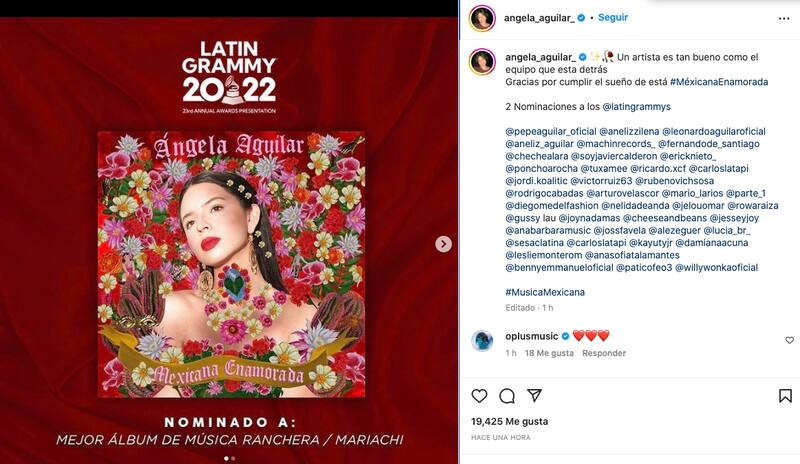Click the oplusmusic commenter avatar
This screenshot has height=464, width=800.
point(482,341)
